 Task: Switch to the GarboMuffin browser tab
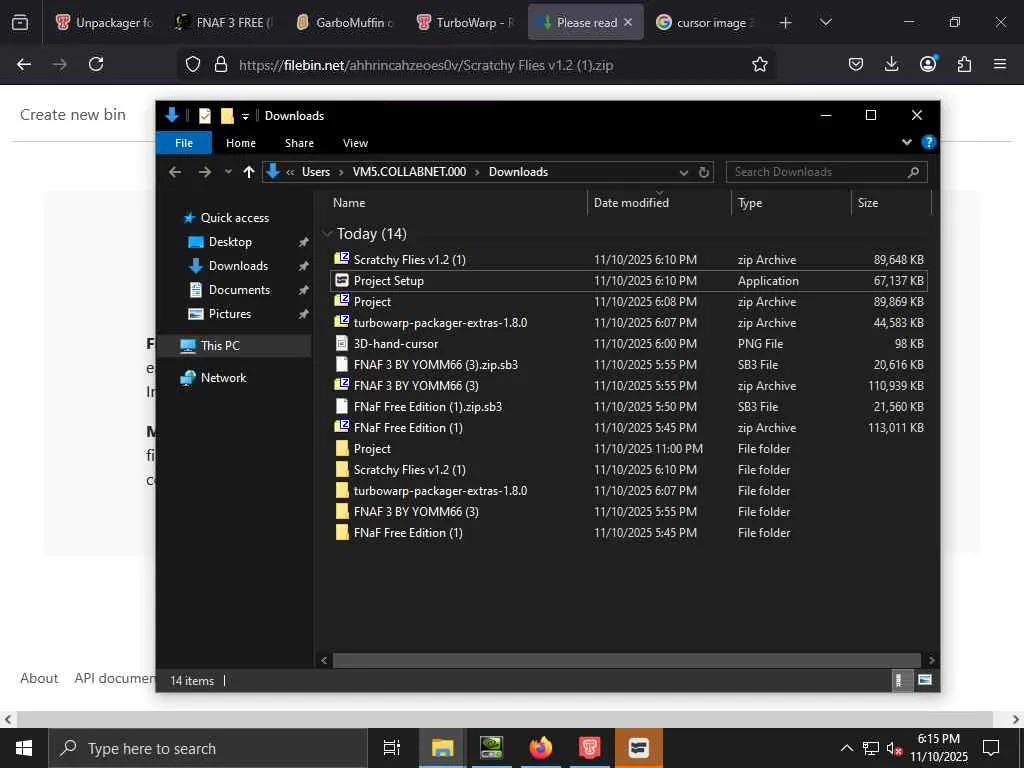[x=345, y=22]
